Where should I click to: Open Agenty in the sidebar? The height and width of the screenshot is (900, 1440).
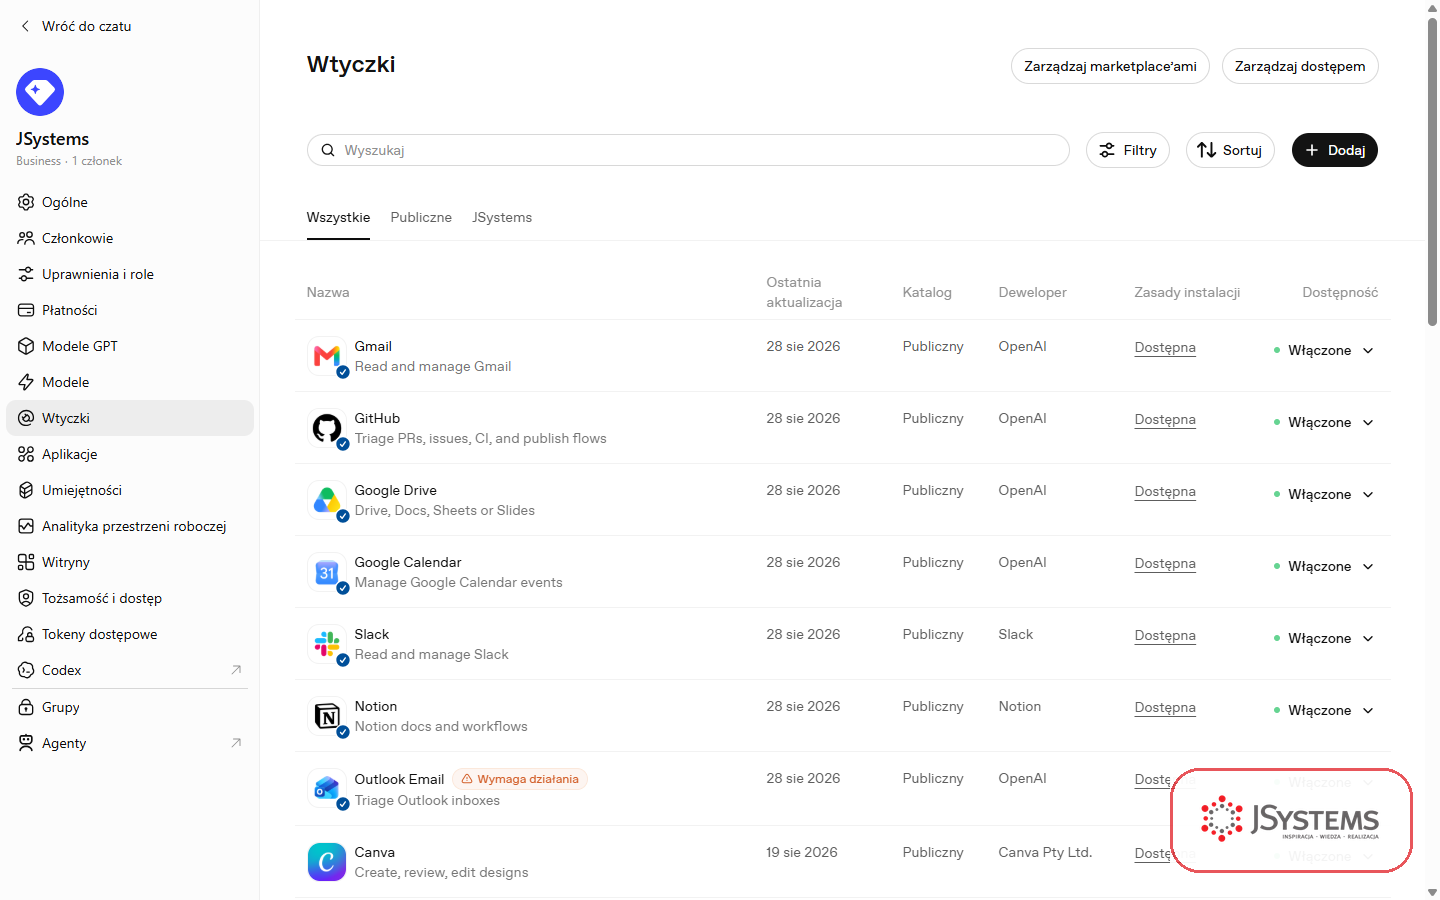(130, 743)
